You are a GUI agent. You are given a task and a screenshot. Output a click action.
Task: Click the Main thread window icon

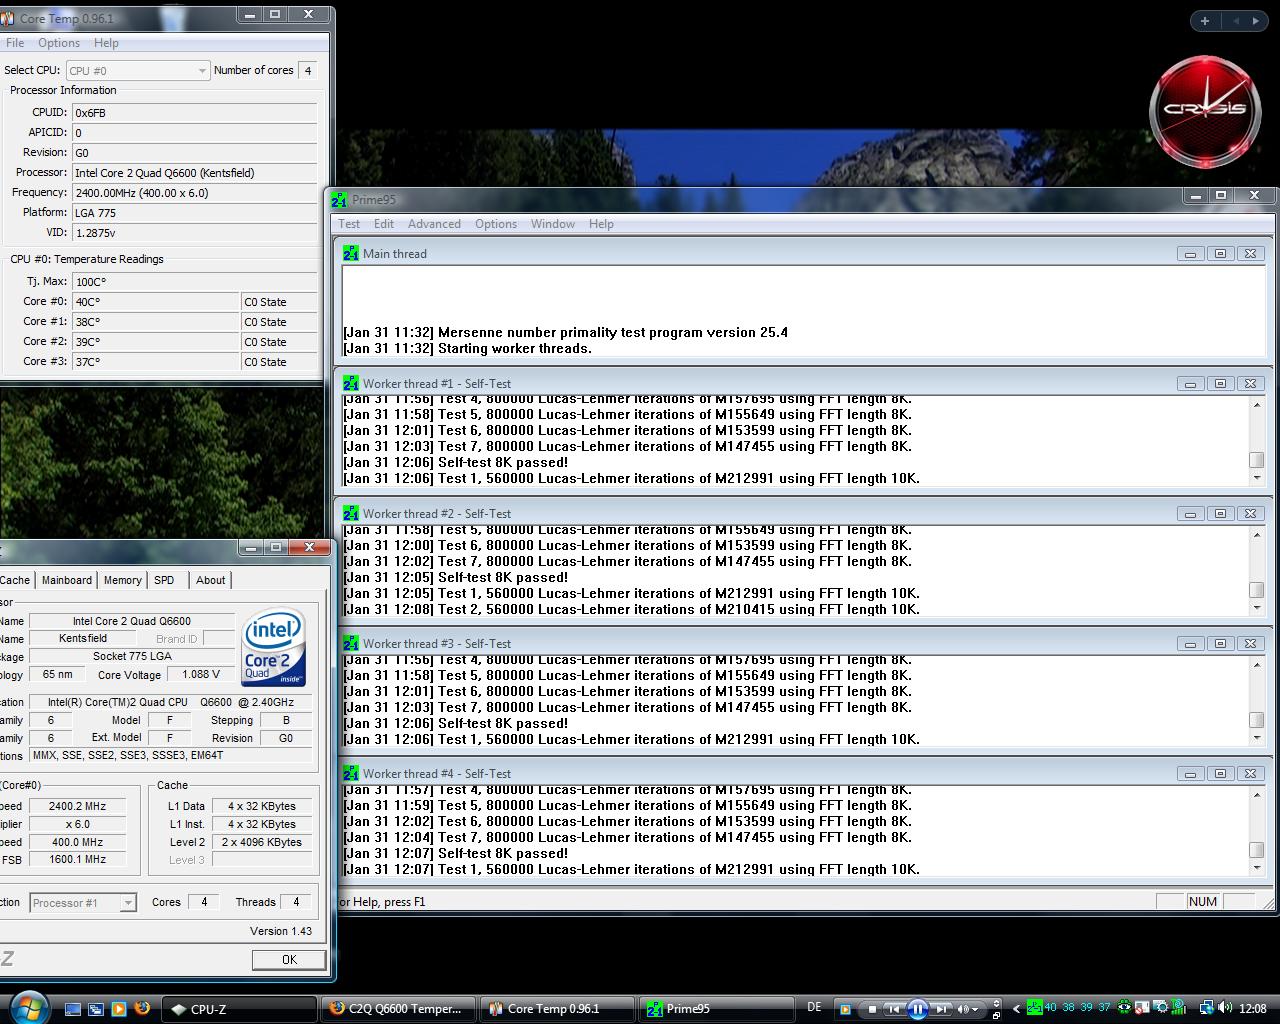[350, 253]
